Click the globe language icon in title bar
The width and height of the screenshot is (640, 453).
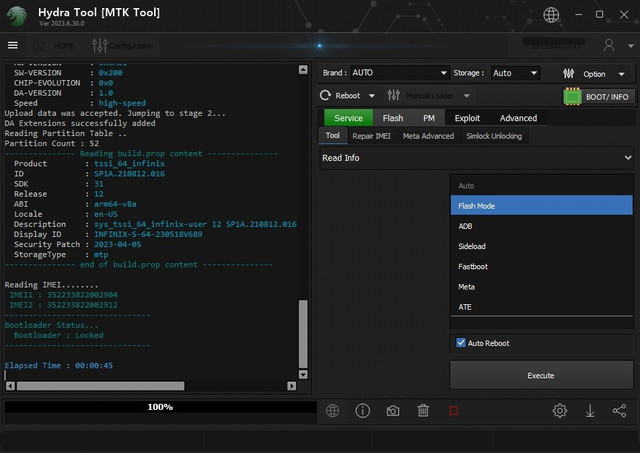pyautogui.click(x=551, y=15)
